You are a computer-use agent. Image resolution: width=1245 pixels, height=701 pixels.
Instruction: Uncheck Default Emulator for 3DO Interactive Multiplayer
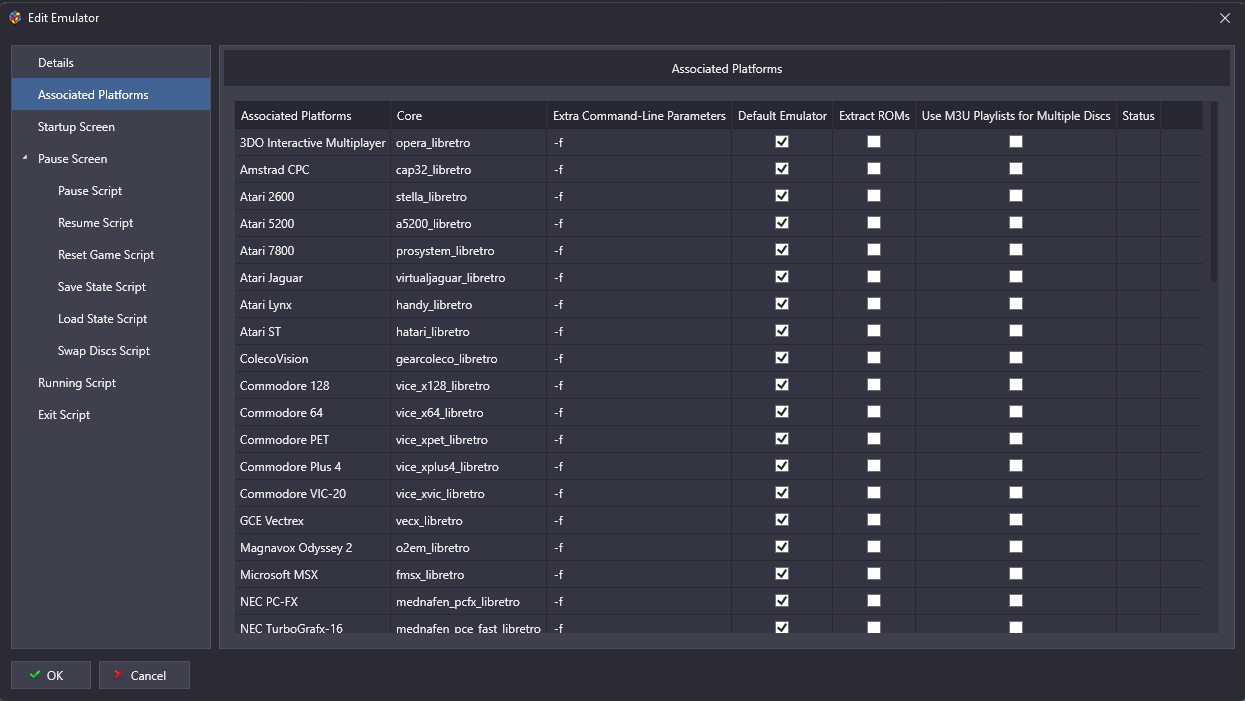tap(782, 142)
